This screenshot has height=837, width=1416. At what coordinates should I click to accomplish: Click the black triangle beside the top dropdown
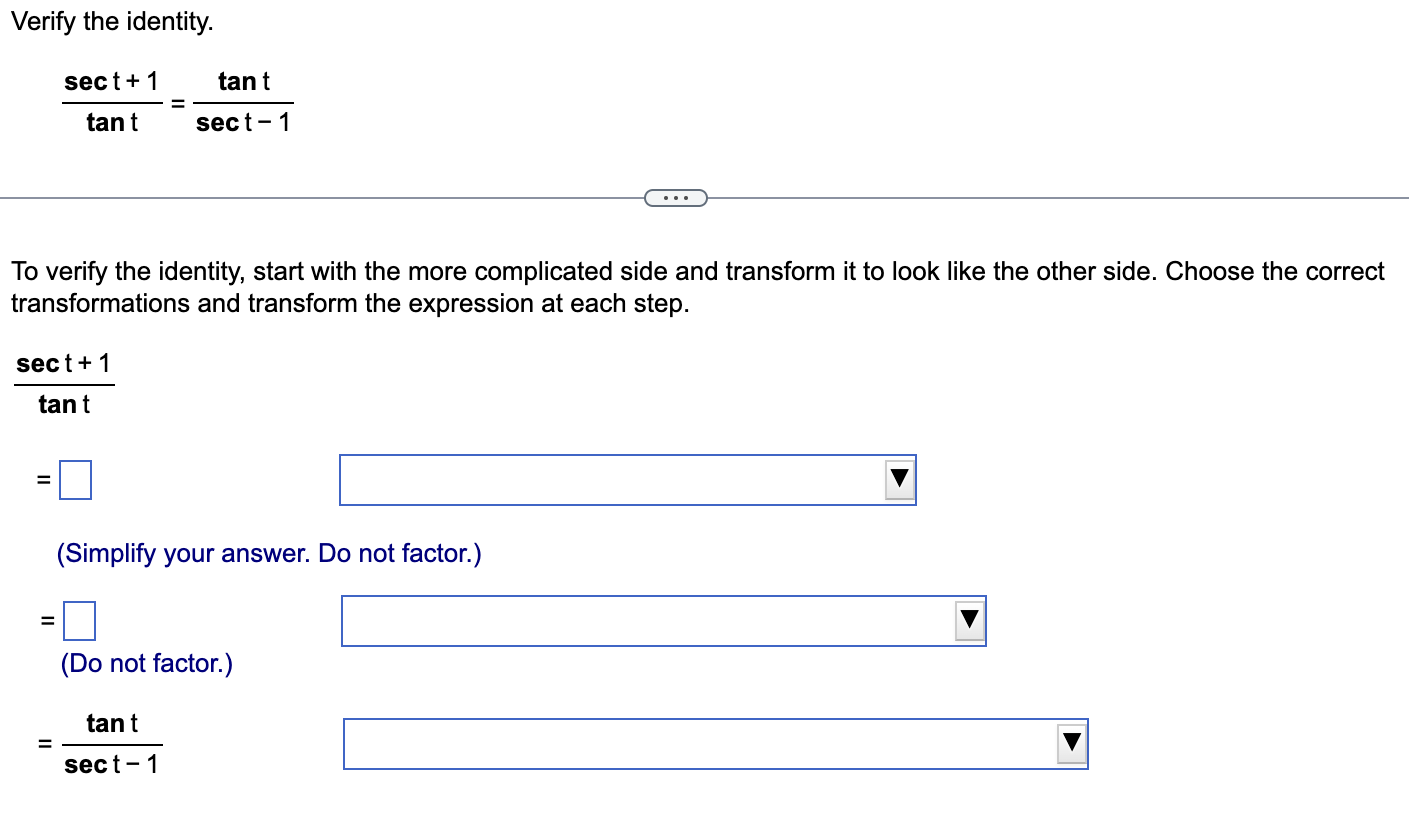(897, 480)
